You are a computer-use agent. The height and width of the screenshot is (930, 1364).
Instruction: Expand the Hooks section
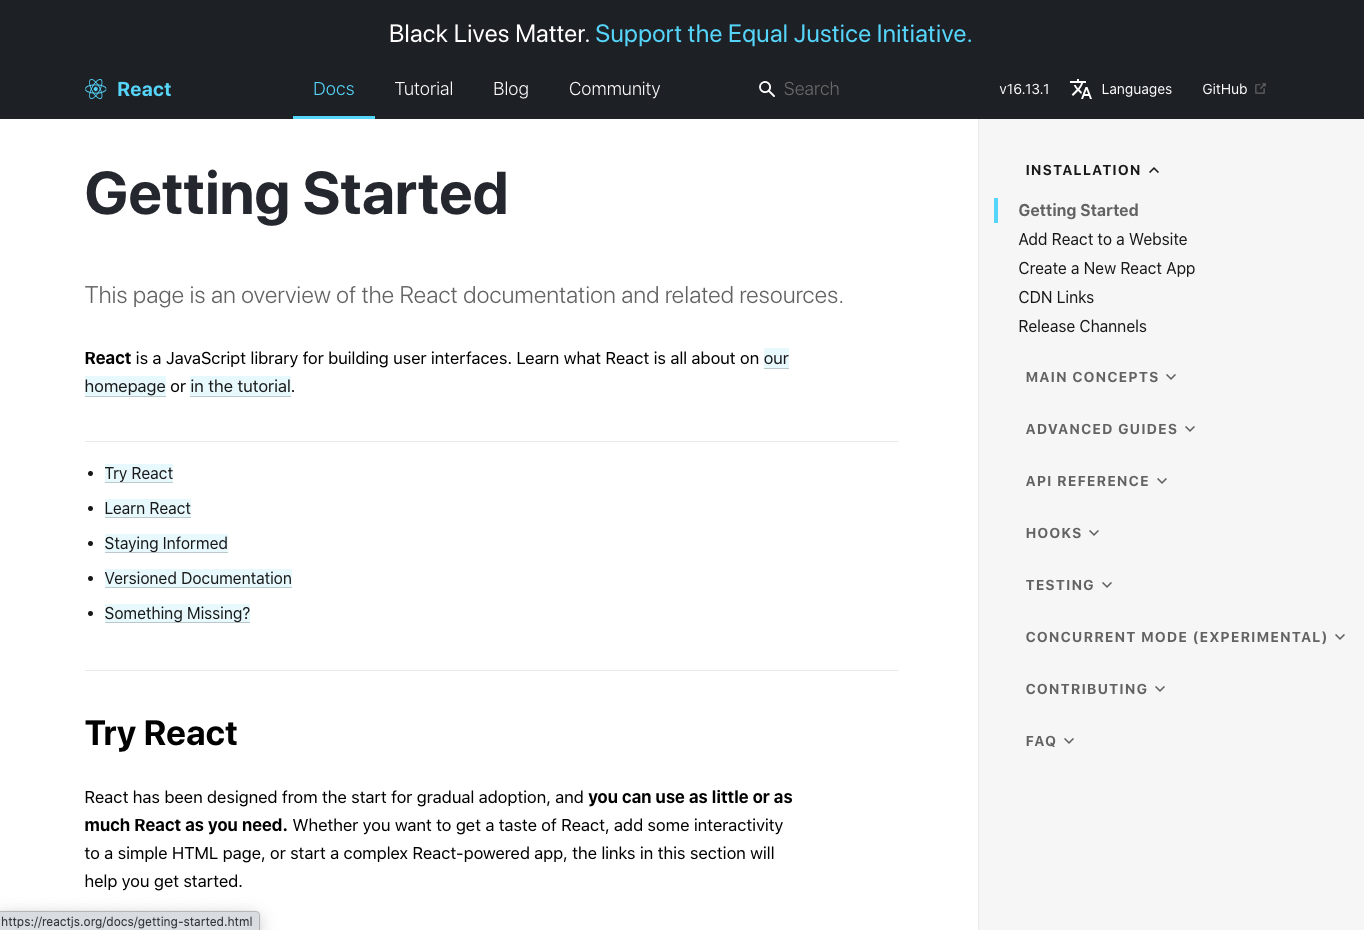pyautogui.click(x=1063, y=533)
